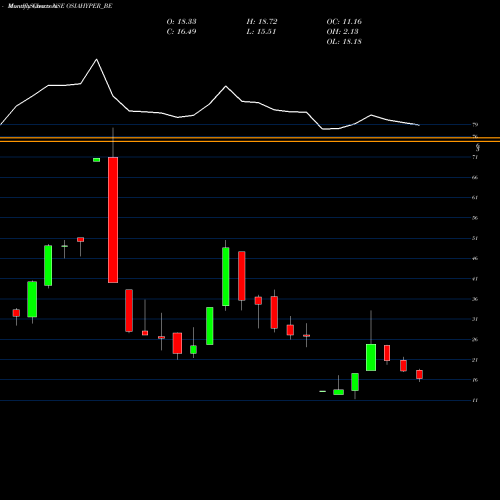Click the tallest red candlestick body
The width and height of the screenshot is (500, 500).
click(x=113, y=220)
